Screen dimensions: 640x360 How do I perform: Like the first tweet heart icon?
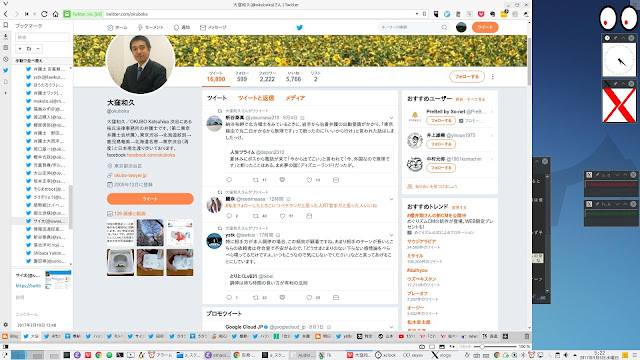tap(309, 180)
